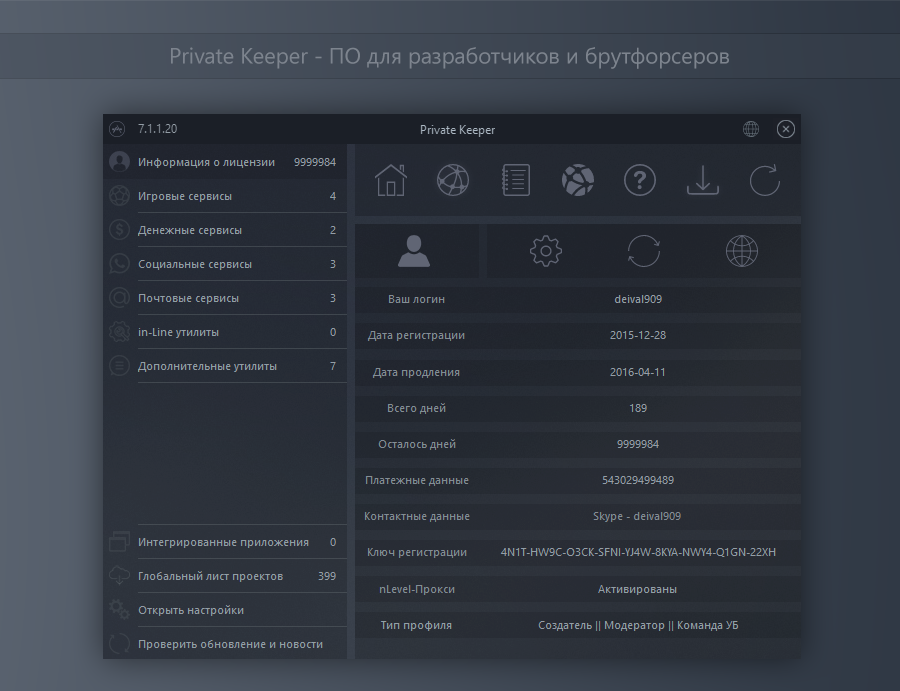Click the language globe in title bar
This screenshot has width=900, height=691.
click(751, 129)
